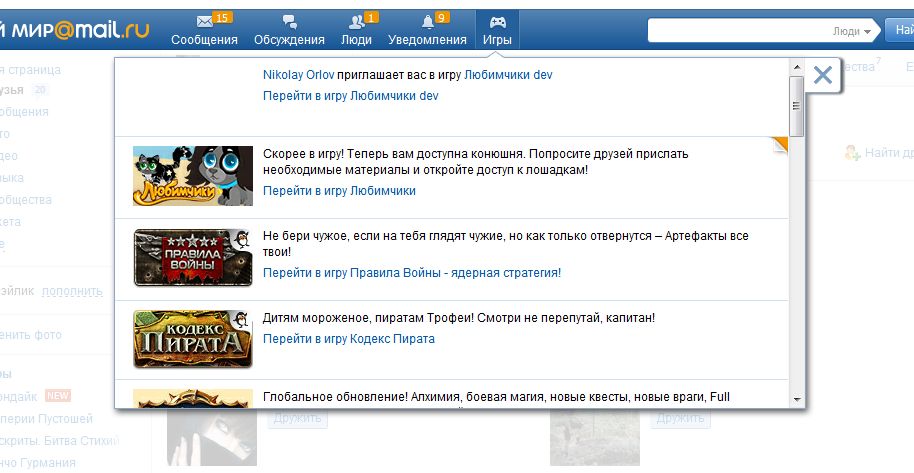Open the Кодекс Пирата game thumbnail
Image resolution: width=914 pixels, height=473 pixels.
(193, 339)
